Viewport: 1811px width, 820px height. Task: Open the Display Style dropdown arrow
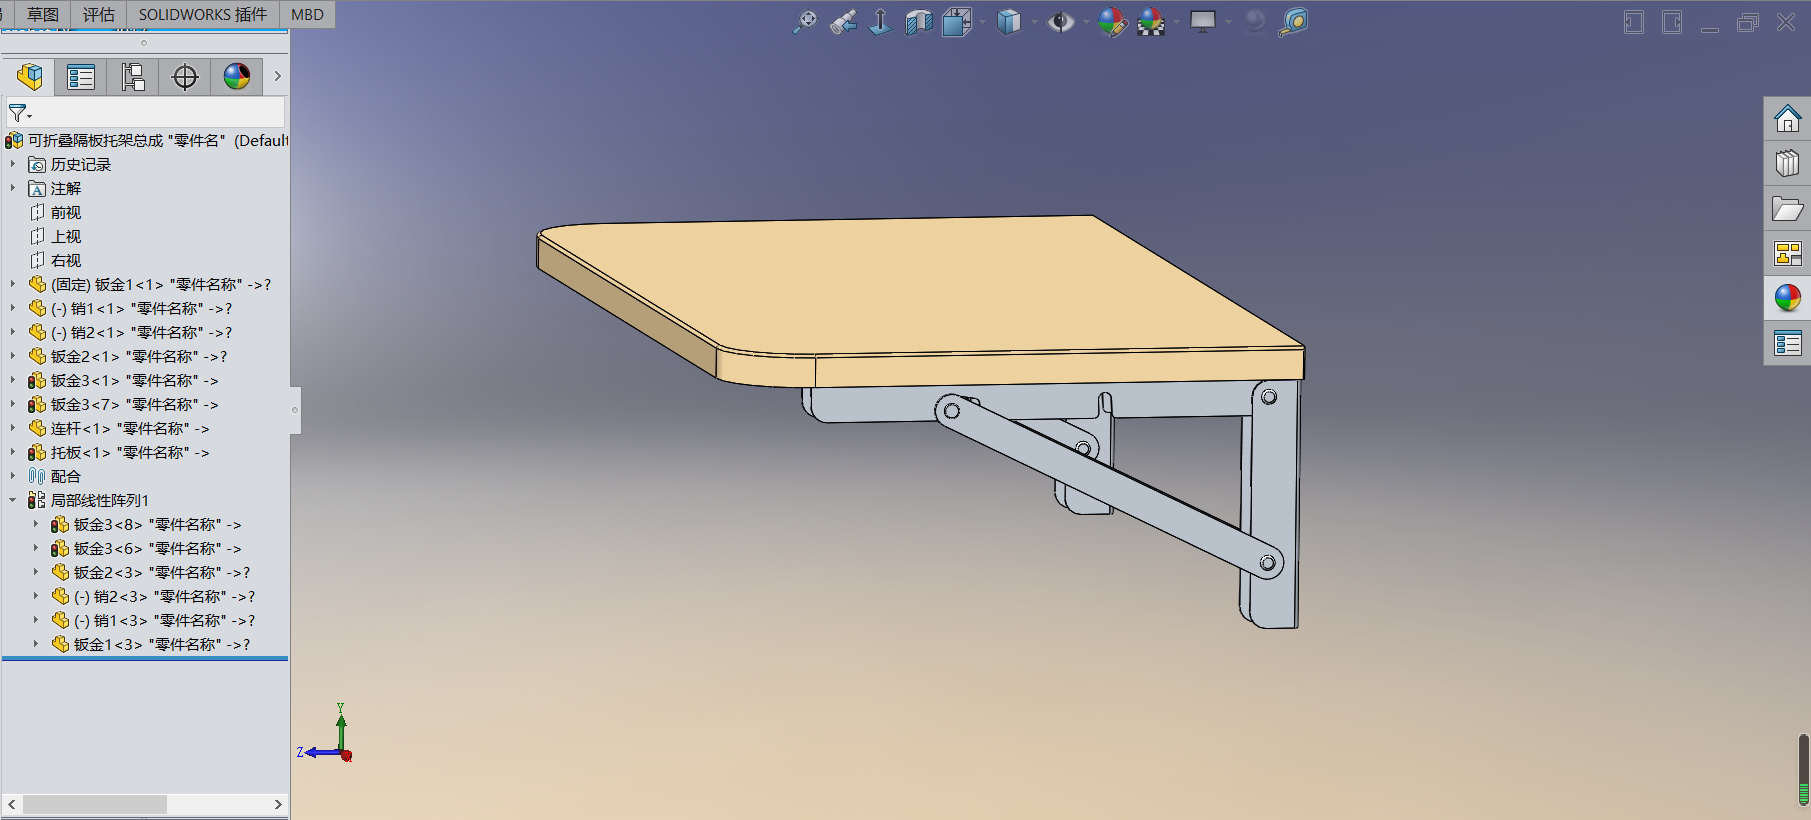[1034, 22]
